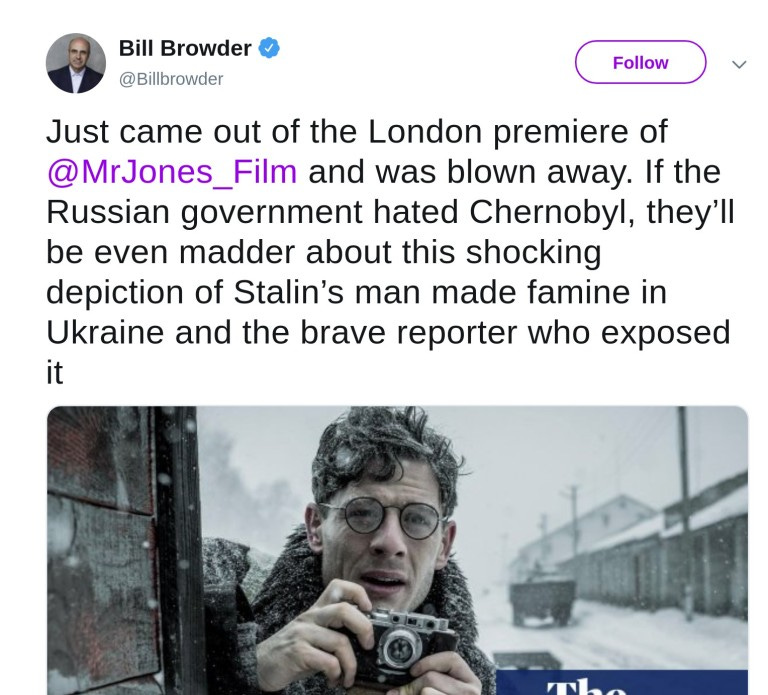This screenshot has height=695, width=768.
Task: Open Bill Browder's profile picture
Action: coord(76,63)
